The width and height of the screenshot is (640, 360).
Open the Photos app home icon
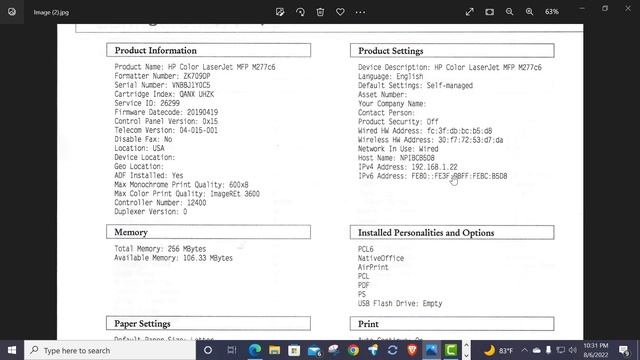click(12, 12)
